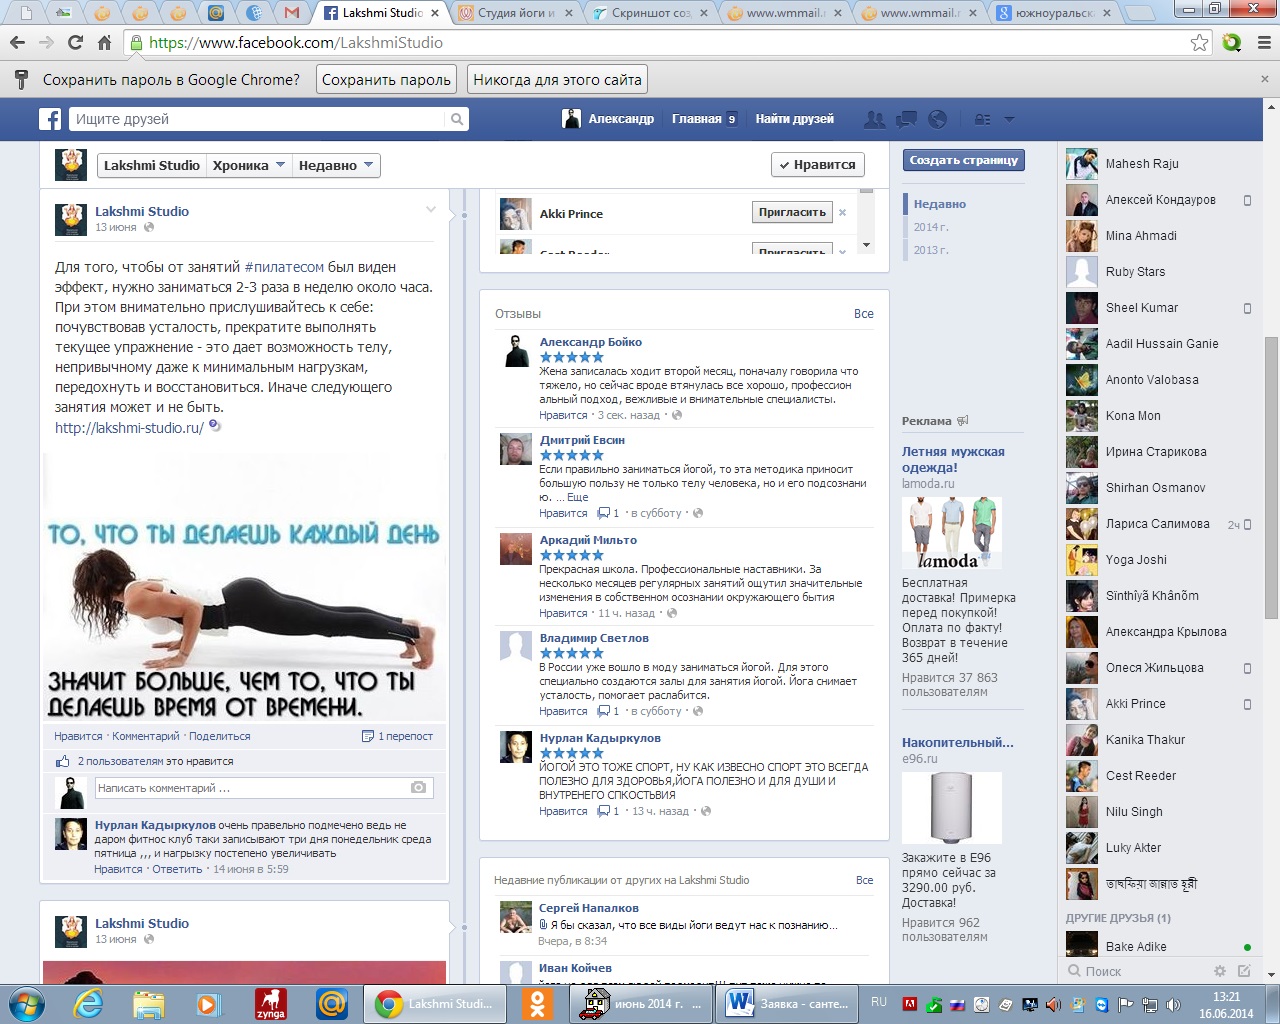Viewport: 1280px width, 1024px height.
Task: Click Ещё to expand Дмитрий Евсин review
Action: pos(578,497)
